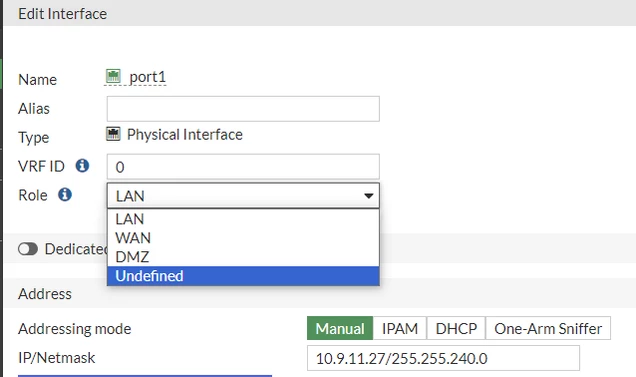This screenshot has height=377, width=636.
Task: Click the Role info icon
Action: [65, 194]
